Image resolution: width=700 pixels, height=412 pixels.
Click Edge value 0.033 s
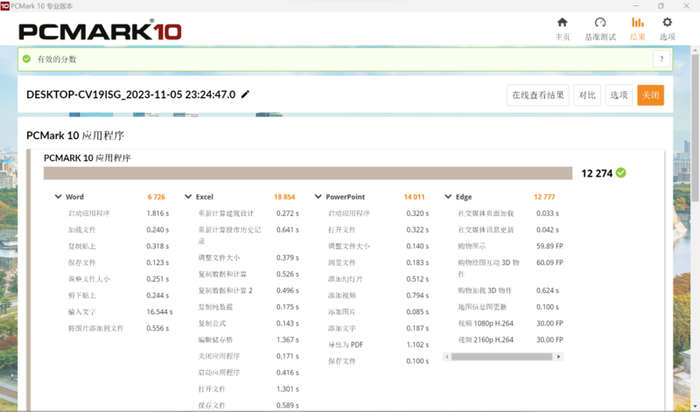pyautogui.click(x=547, y=213)
